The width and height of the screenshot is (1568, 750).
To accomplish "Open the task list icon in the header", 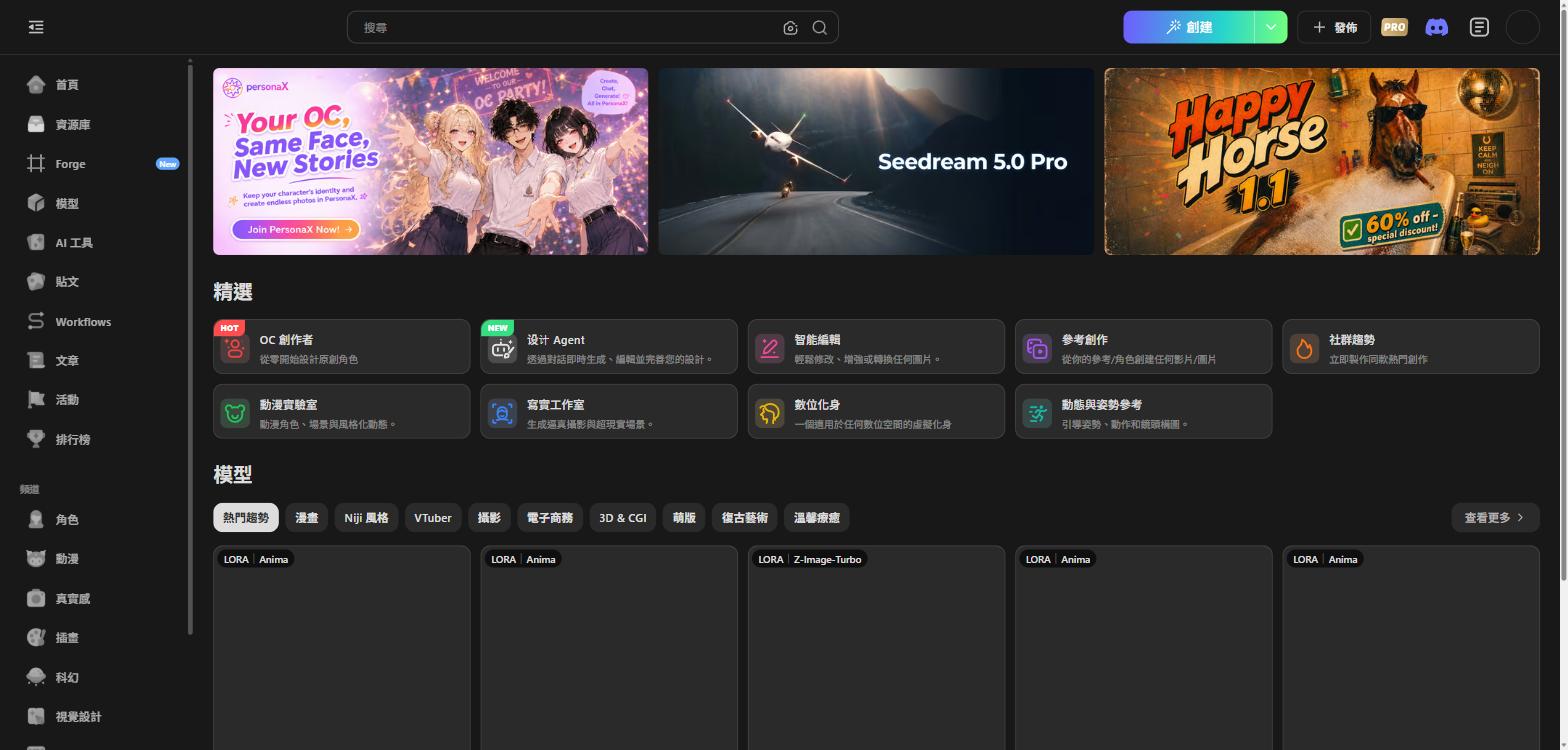I will pos(1479,27).
